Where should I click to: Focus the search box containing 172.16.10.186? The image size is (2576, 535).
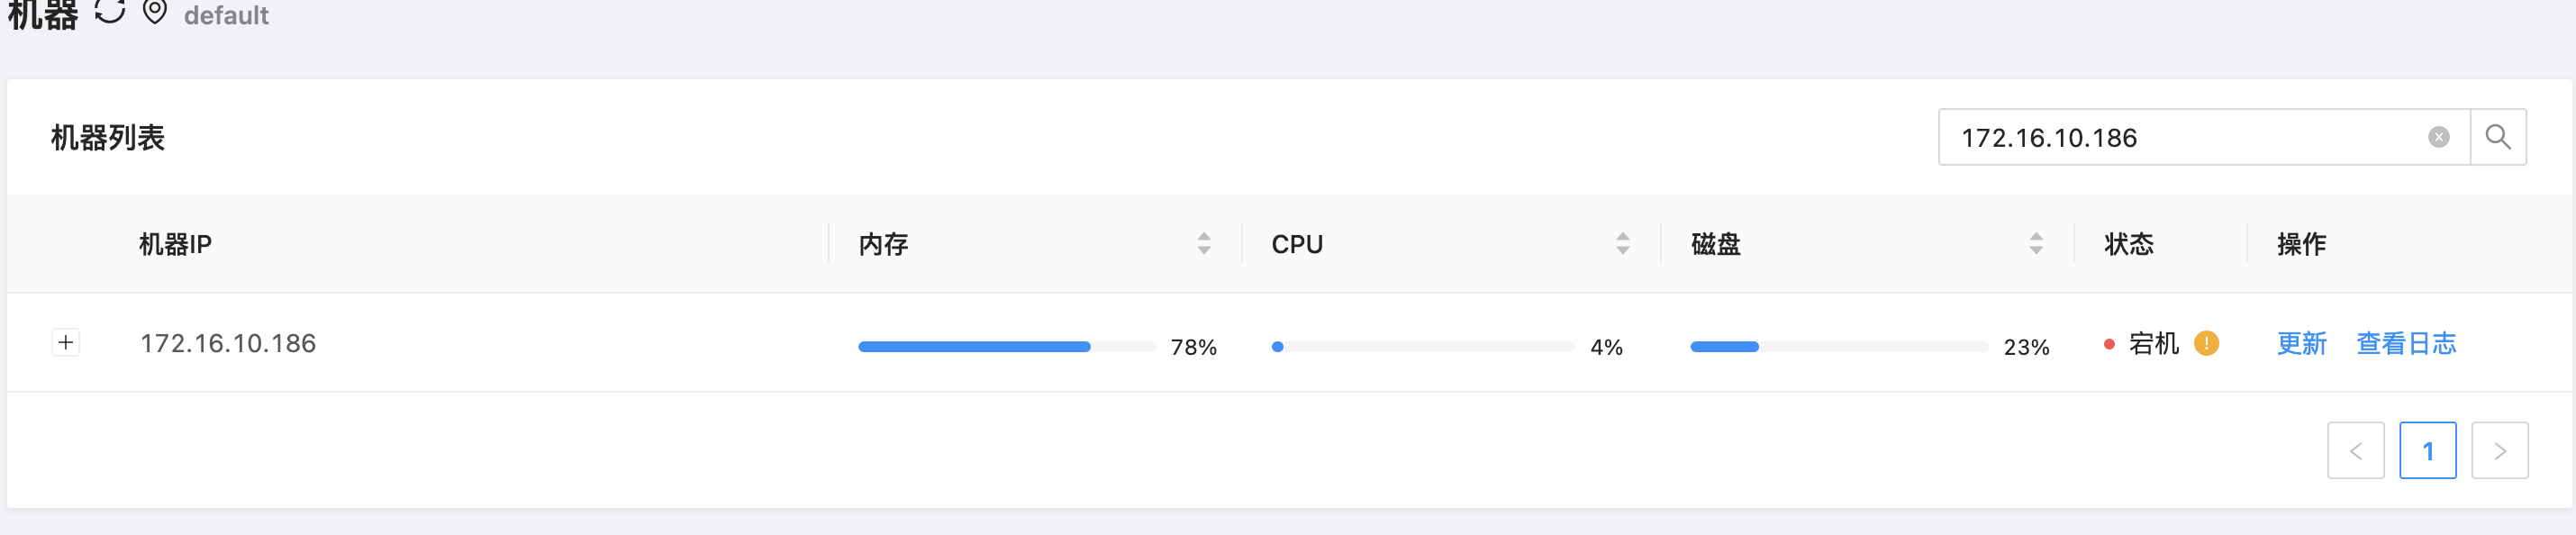2180,137
